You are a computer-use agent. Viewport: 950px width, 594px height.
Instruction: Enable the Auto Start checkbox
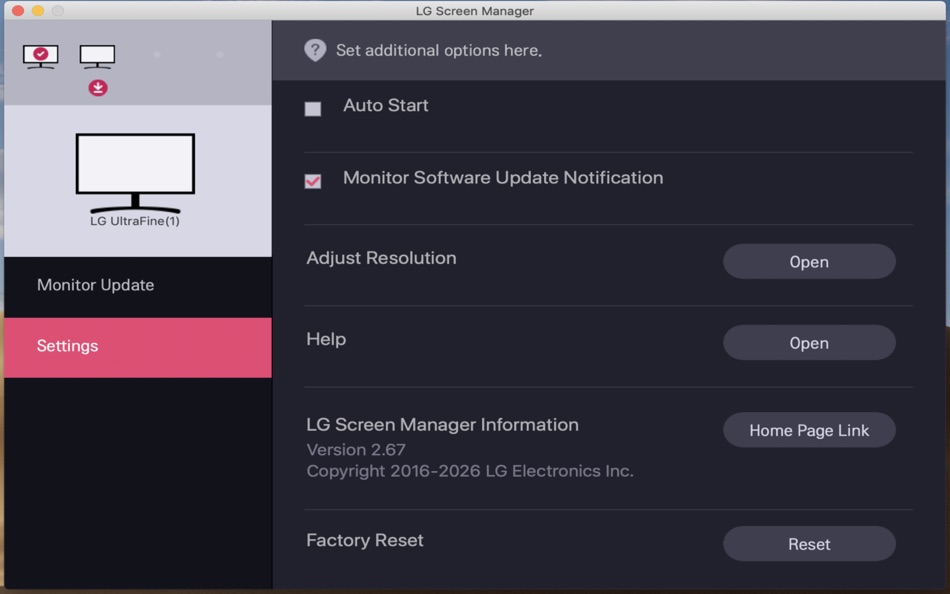(x=312, y=108)
